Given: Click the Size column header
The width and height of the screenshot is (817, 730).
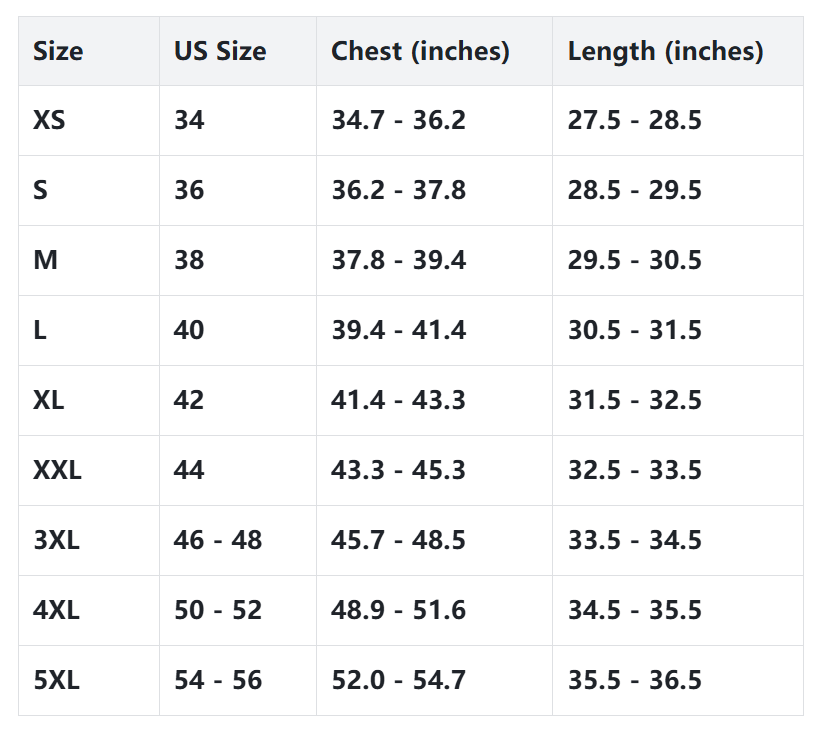Looking at the screenshot, I should (x=58, y=51).
